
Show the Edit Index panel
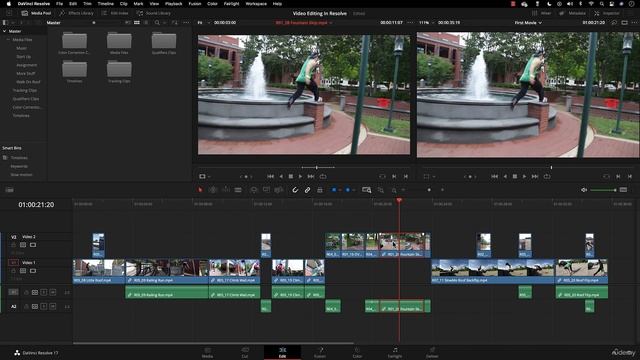[115, 13]
